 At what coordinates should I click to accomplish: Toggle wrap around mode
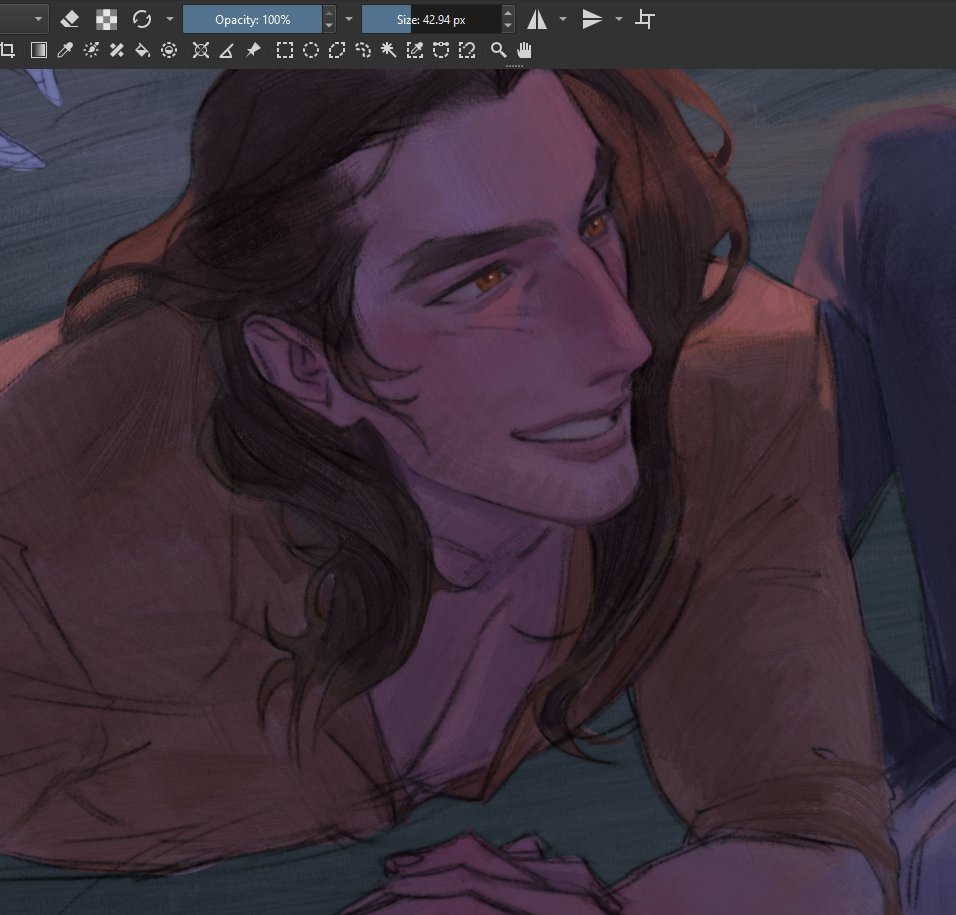pyautogui.click(x=644, y=20)
